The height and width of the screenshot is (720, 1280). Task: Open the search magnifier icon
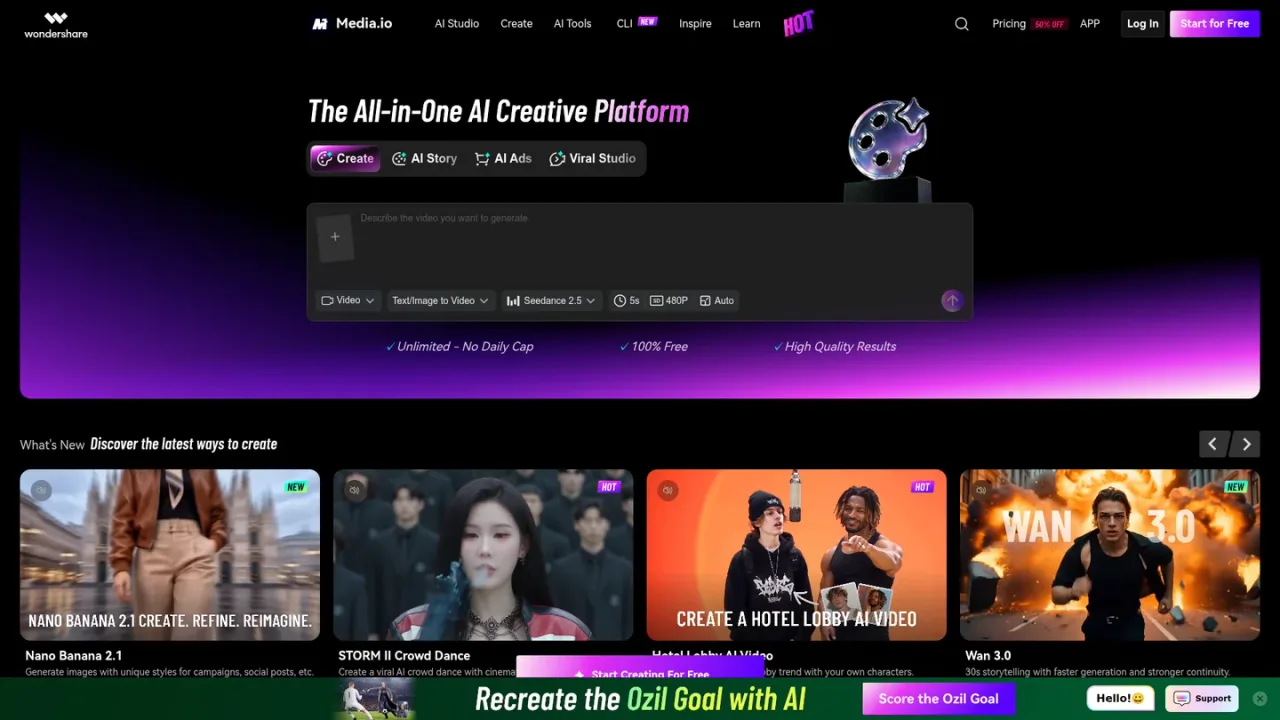tap(962, 24)
